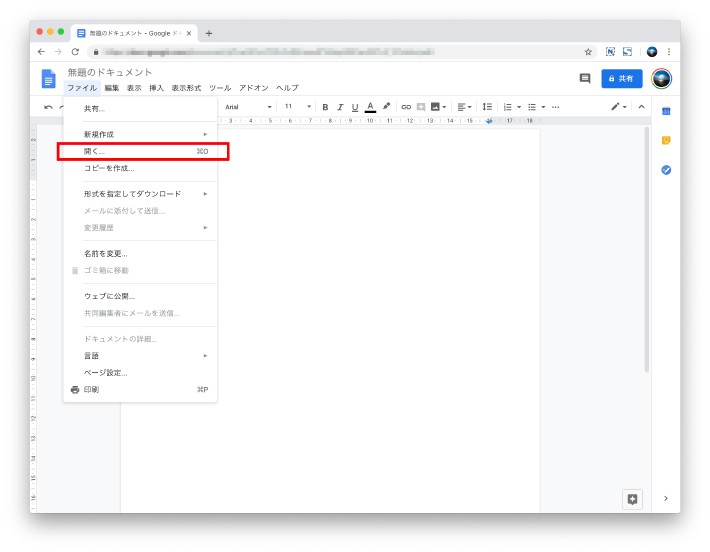Select 名前を変更... menu item
This screenshot has width=710, height=552.
pyautogui.click(x=140, y=254)
